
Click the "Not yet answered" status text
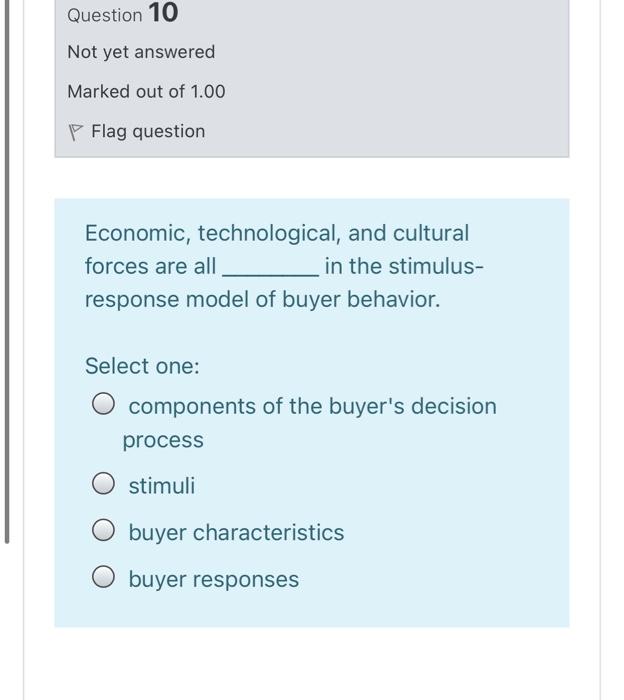point(141,51)
